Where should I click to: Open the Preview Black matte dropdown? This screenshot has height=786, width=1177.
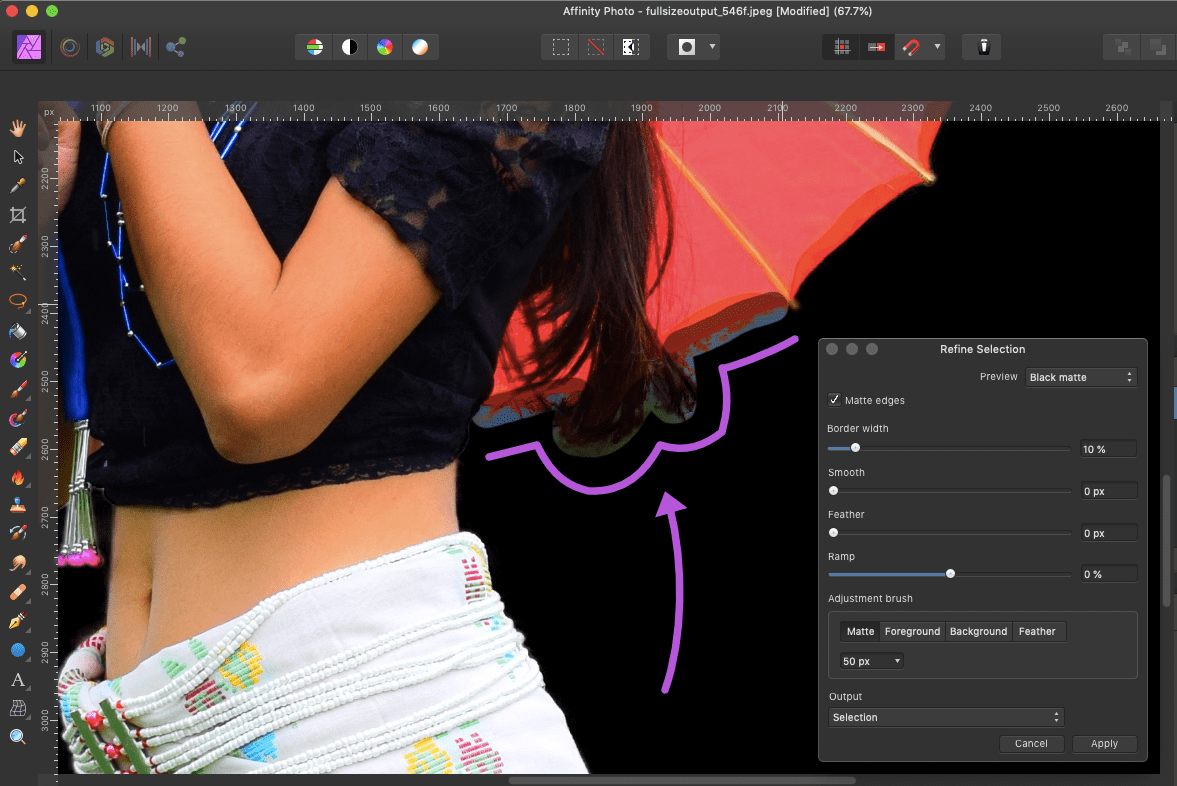pos(1082,377)
